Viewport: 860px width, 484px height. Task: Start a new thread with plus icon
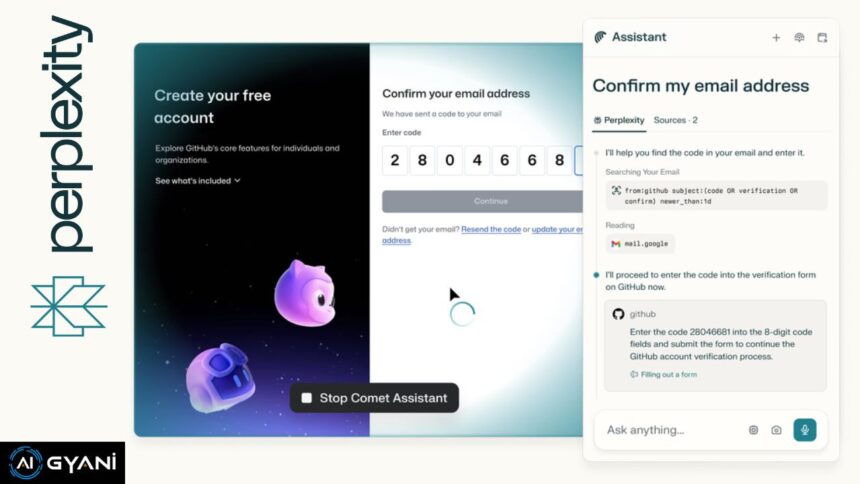point(776,38)
